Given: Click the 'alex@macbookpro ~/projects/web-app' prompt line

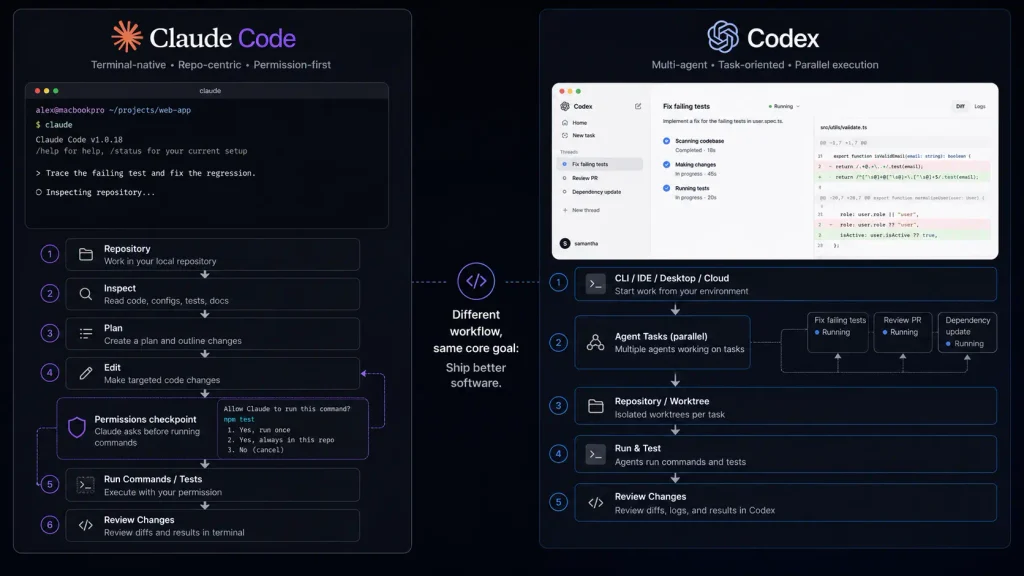Looking at the screenshot, I should click(114, 110).
